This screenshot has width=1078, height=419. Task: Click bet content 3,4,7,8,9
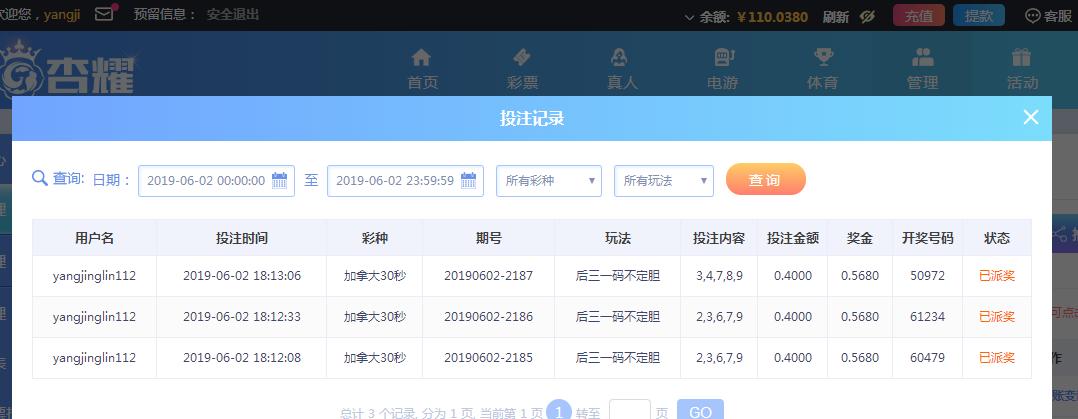point(719,276)
